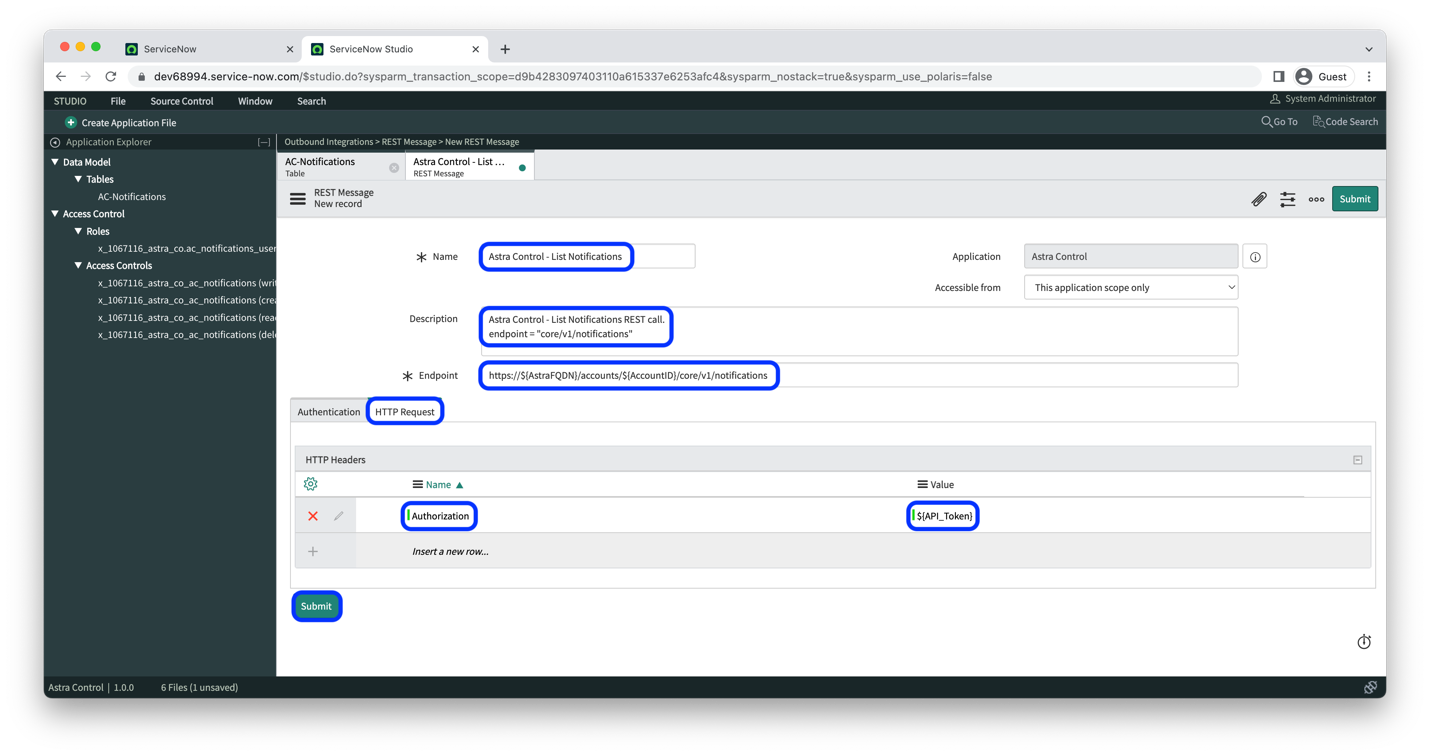This screenshot has width=1430, height=756.
Task: Collapse the Roles tree node
Action: tap(78, 231)
